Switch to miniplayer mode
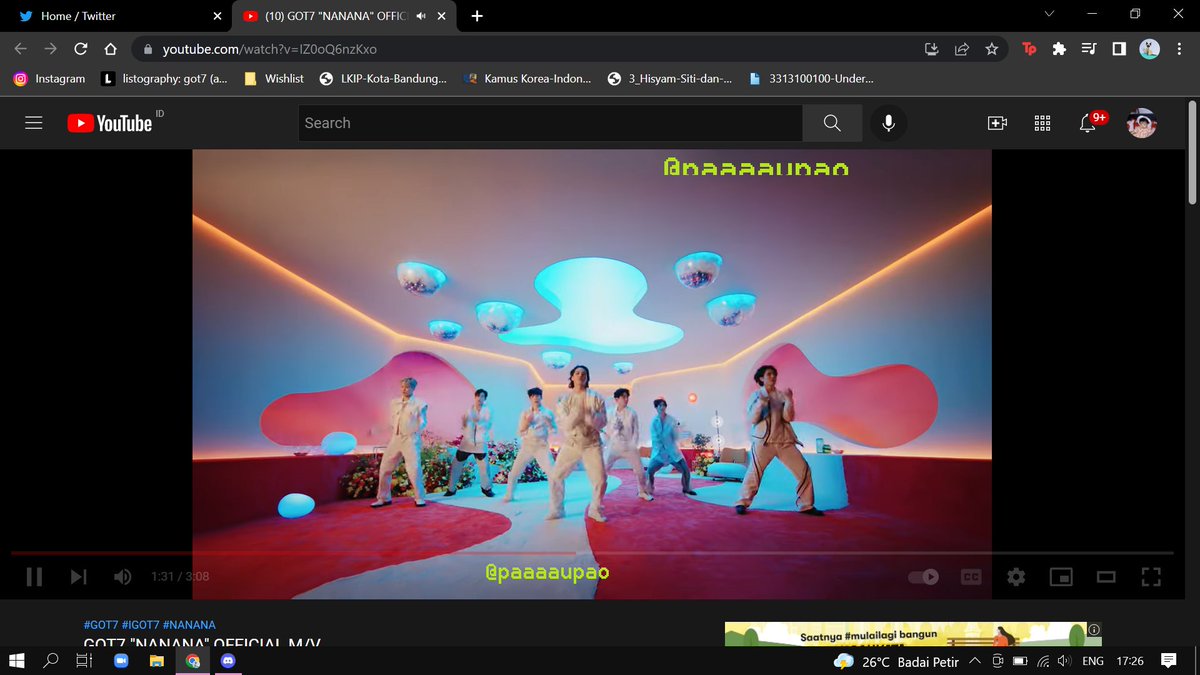This screenshot has height=675, width=1200. pos(1061,576)
